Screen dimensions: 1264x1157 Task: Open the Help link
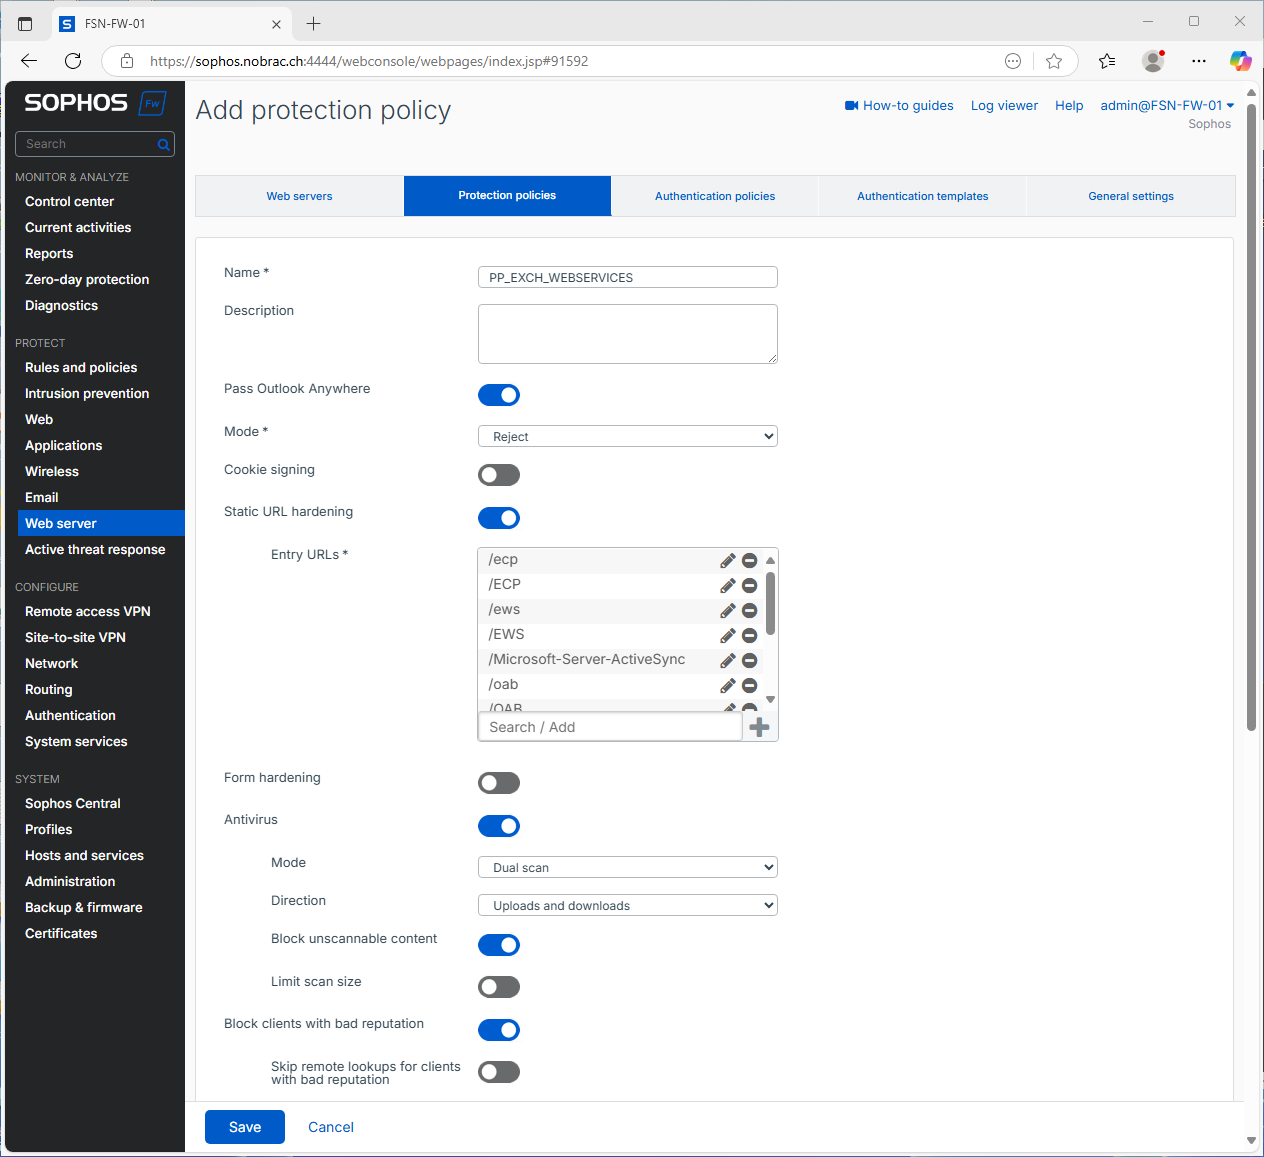[1069, 105]
